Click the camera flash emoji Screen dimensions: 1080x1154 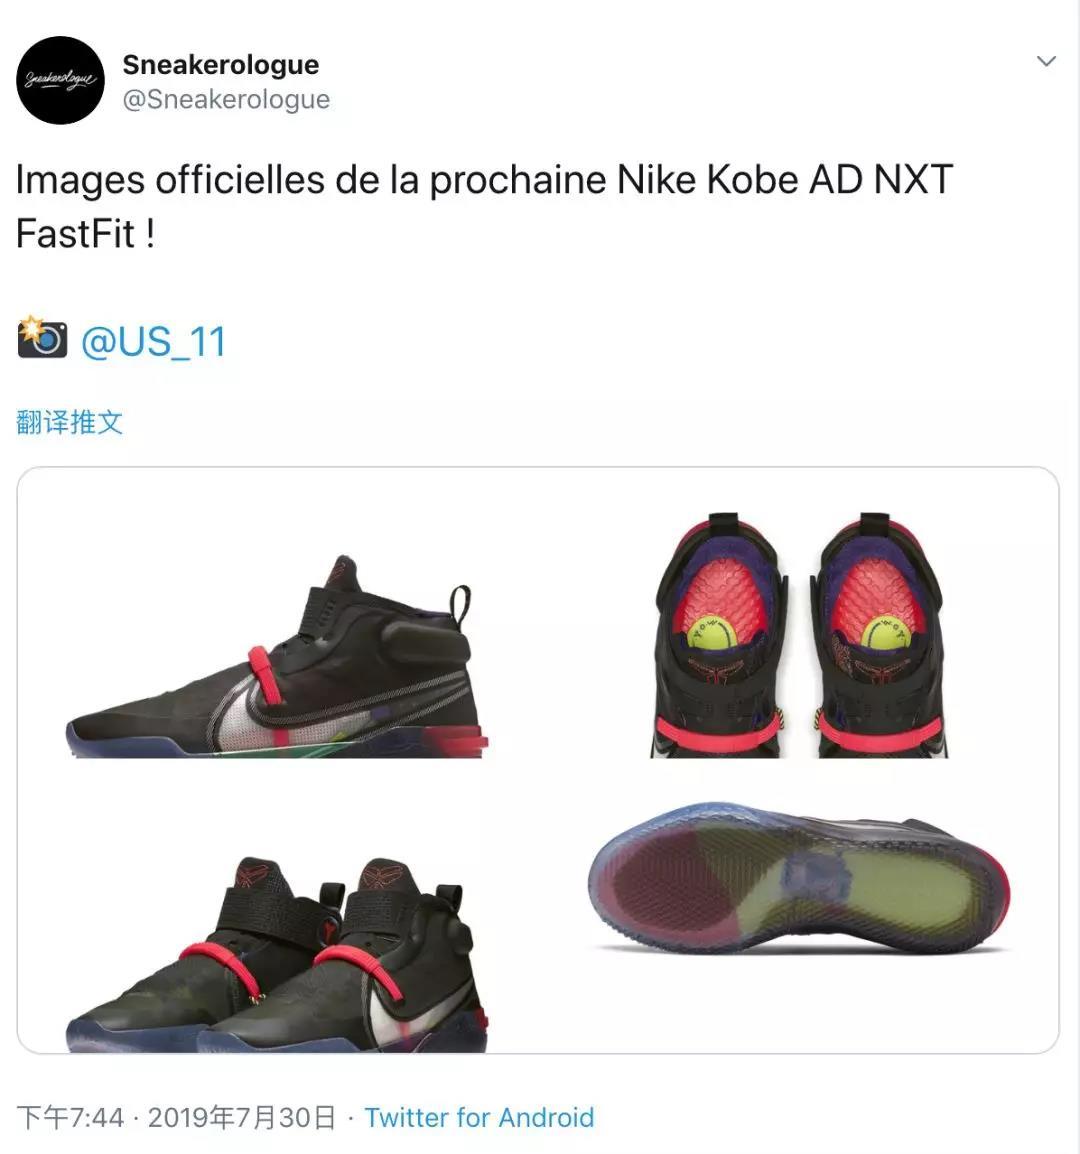[x=42, y=337]
